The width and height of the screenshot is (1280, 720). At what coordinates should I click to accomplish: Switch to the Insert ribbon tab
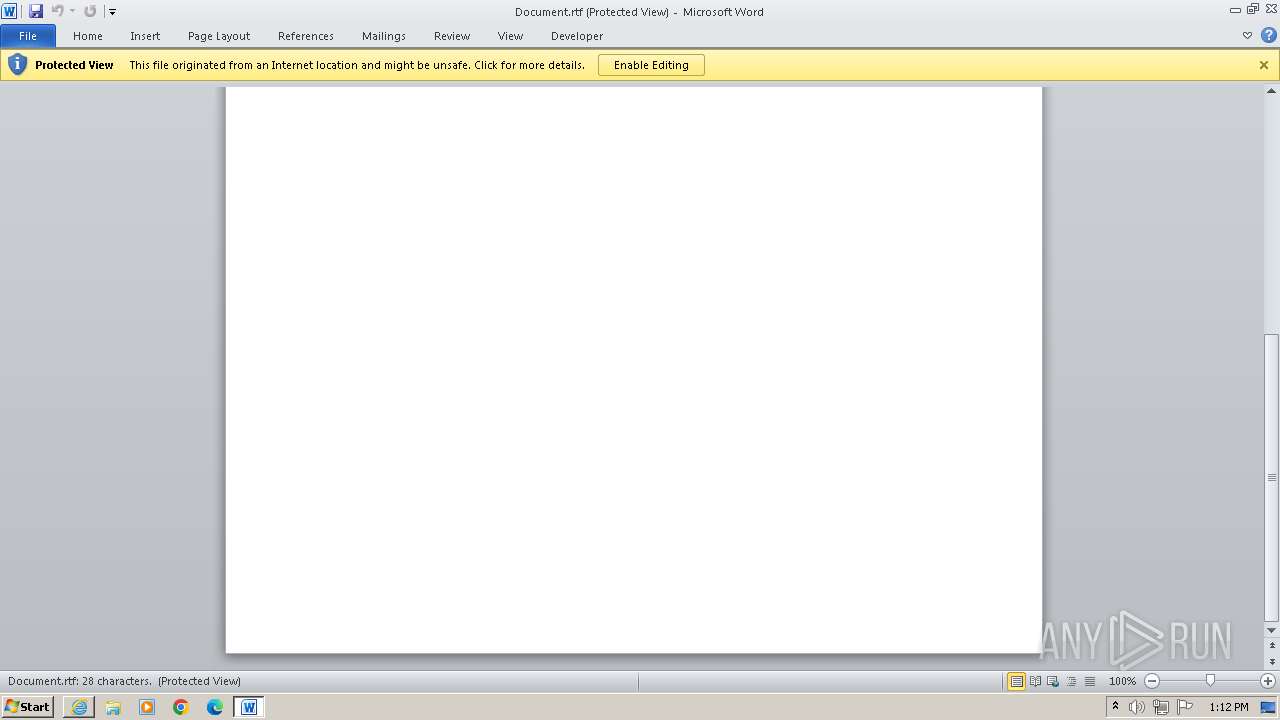[145, 36]
